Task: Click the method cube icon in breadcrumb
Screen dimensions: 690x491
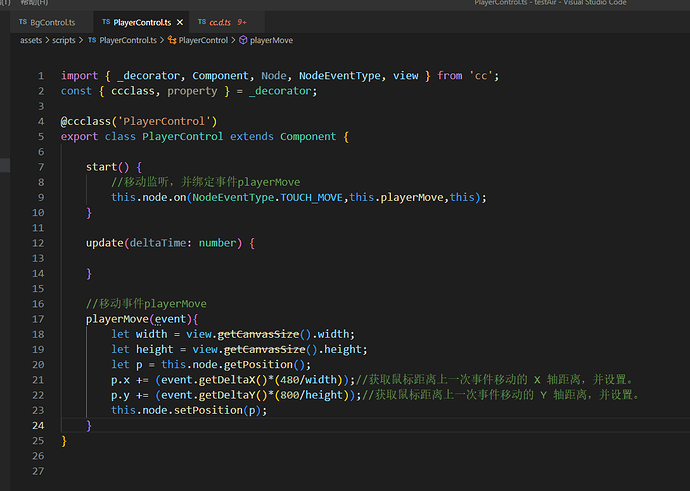Action: coord(243,40)
